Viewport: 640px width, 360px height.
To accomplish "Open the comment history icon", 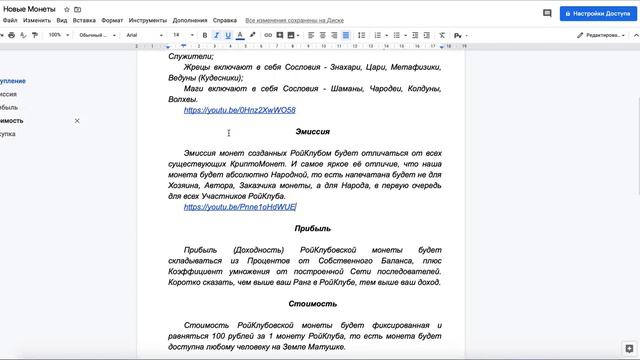I will coord(547,13).
